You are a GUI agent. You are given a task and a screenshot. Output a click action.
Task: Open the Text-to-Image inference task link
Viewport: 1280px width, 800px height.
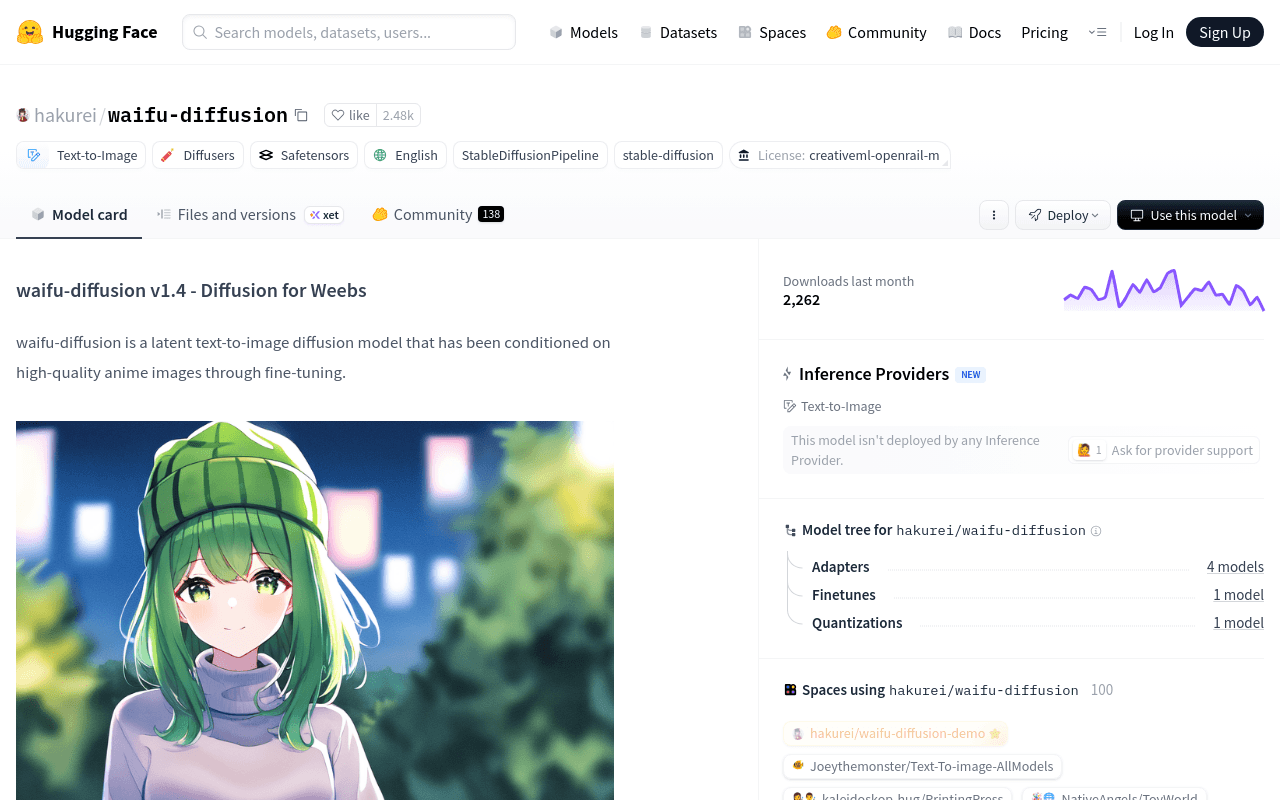[x=832, y=406]
